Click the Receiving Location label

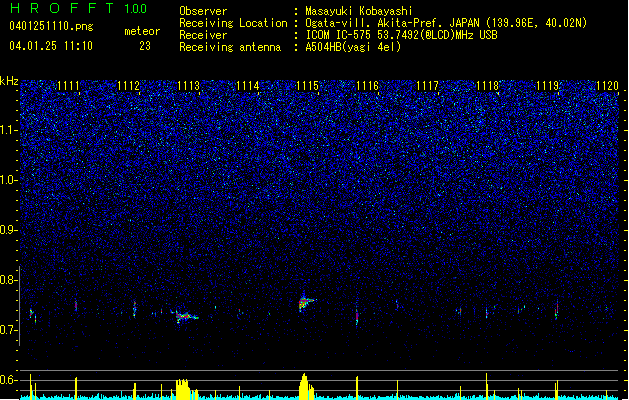click(x=233, y=23)
